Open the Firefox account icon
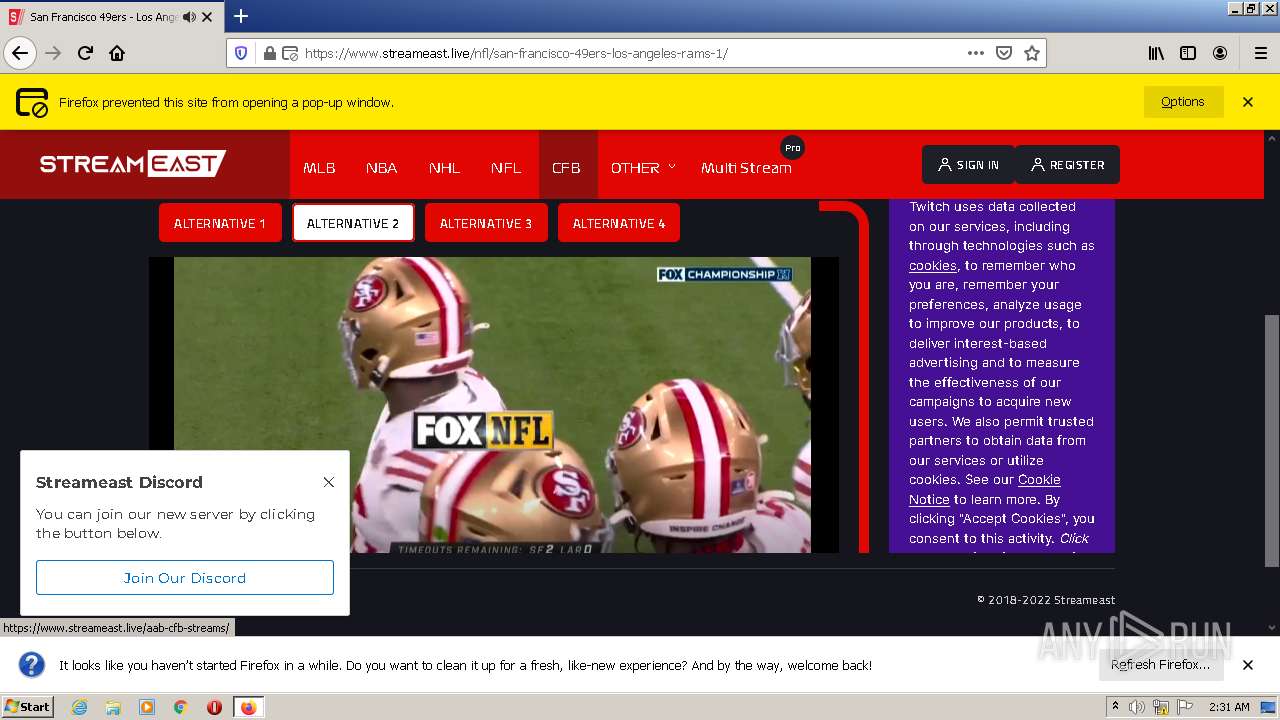The image size is (1280, 720). (x=1220, y=53)
